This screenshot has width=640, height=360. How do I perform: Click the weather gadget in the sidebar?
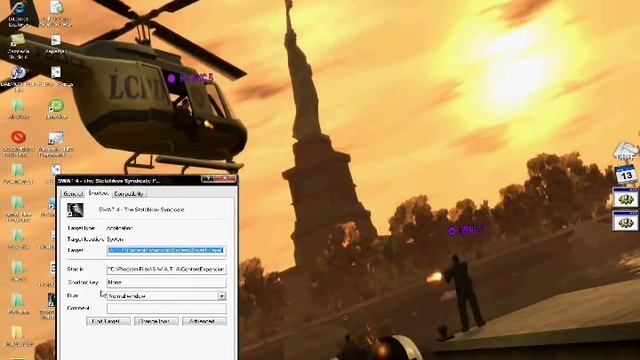tap(626, 151)
